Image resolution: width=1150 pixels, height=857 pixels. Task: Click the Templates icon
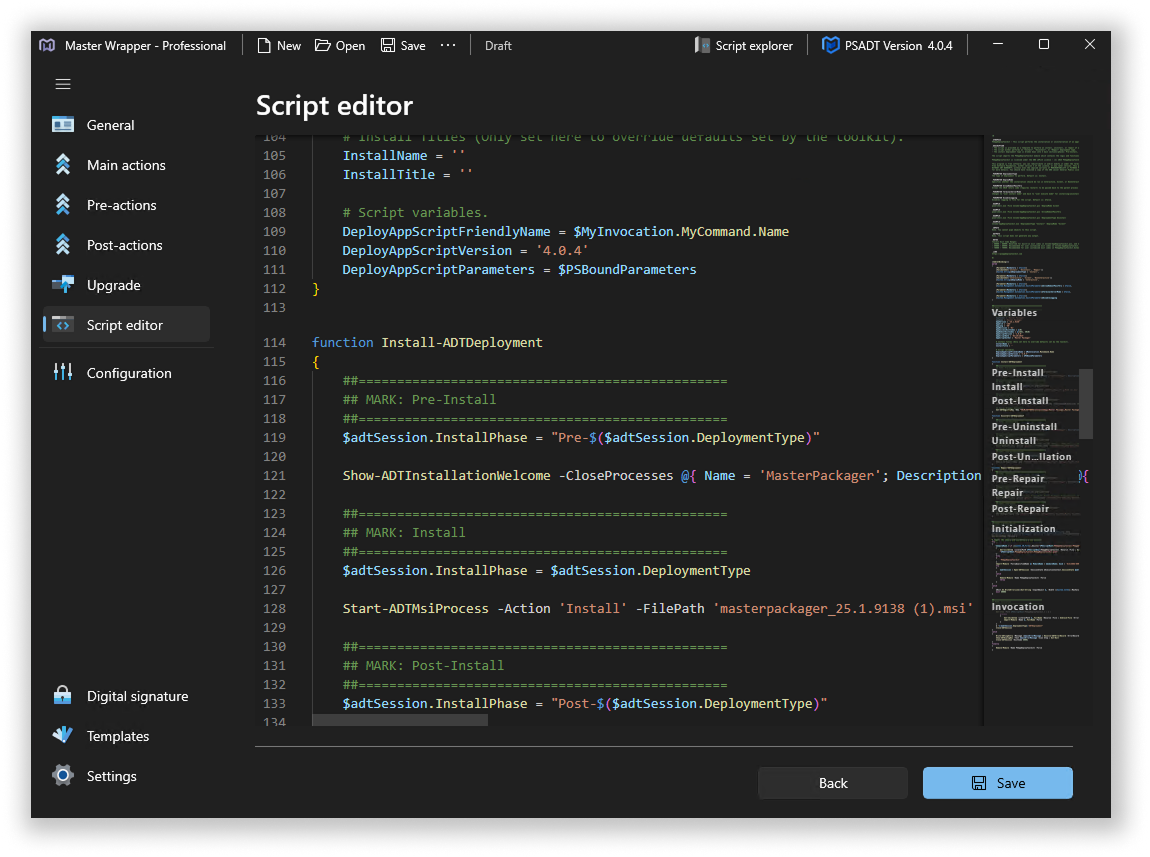(63, 736)
